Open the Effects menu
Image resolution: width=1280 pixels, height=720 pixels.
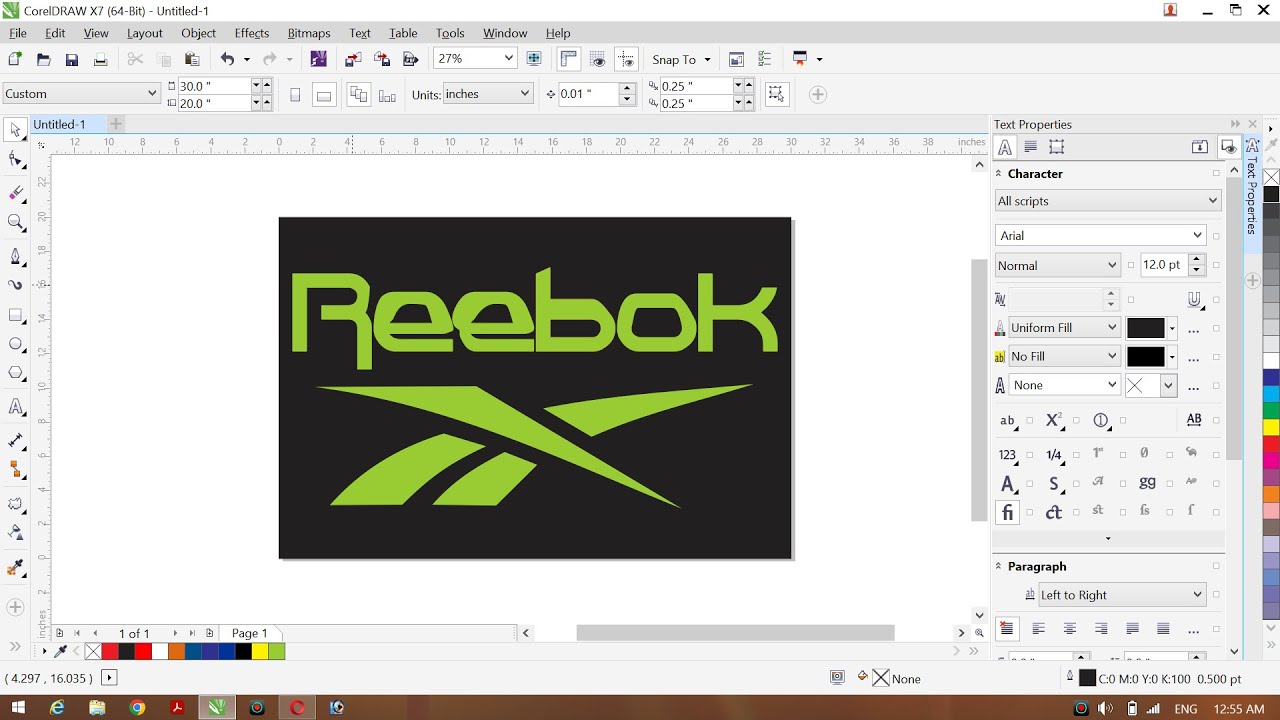coord(252,33)
